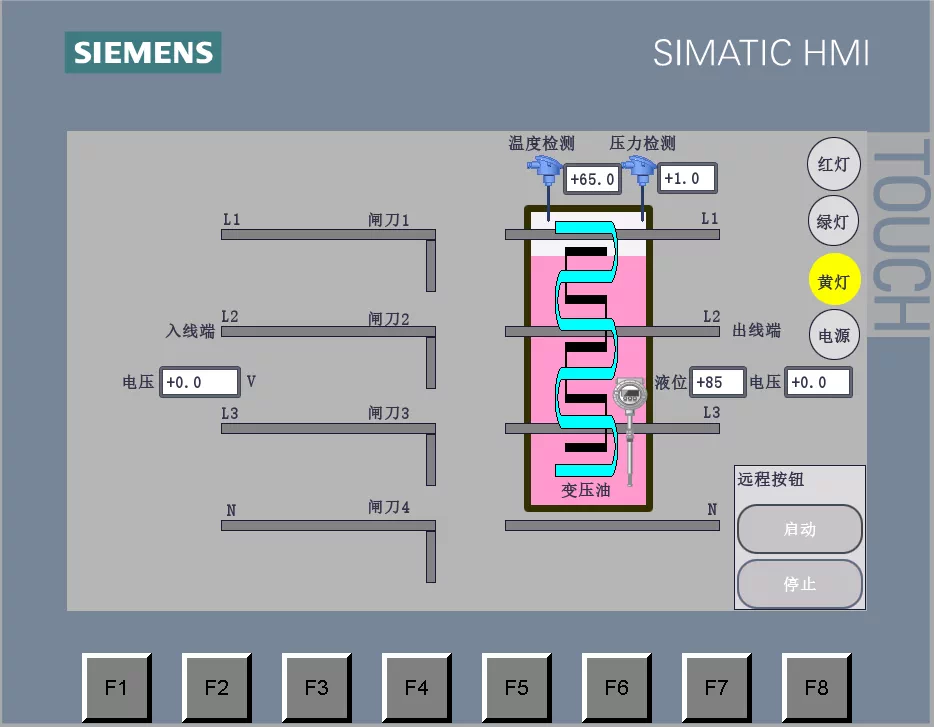Click the +85 液位 level value field

pyautogui.click(x=718, y=382)
